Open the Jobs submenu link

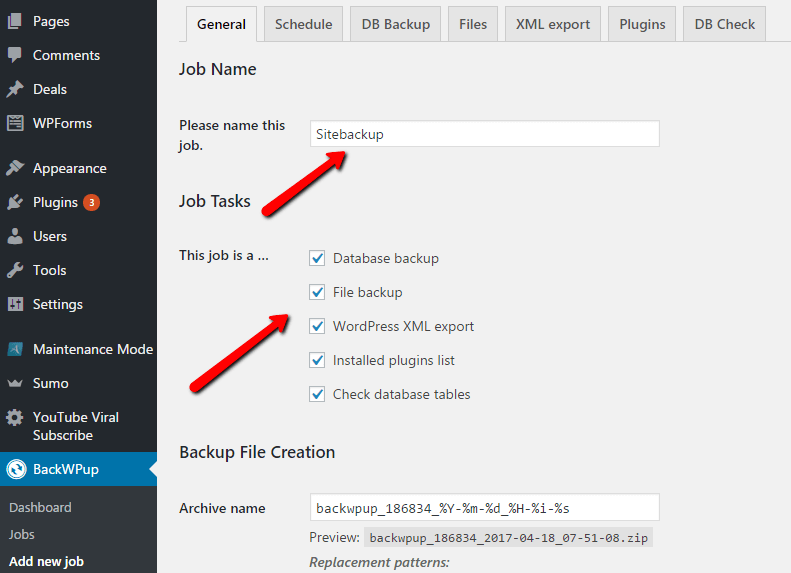[22, 534]
